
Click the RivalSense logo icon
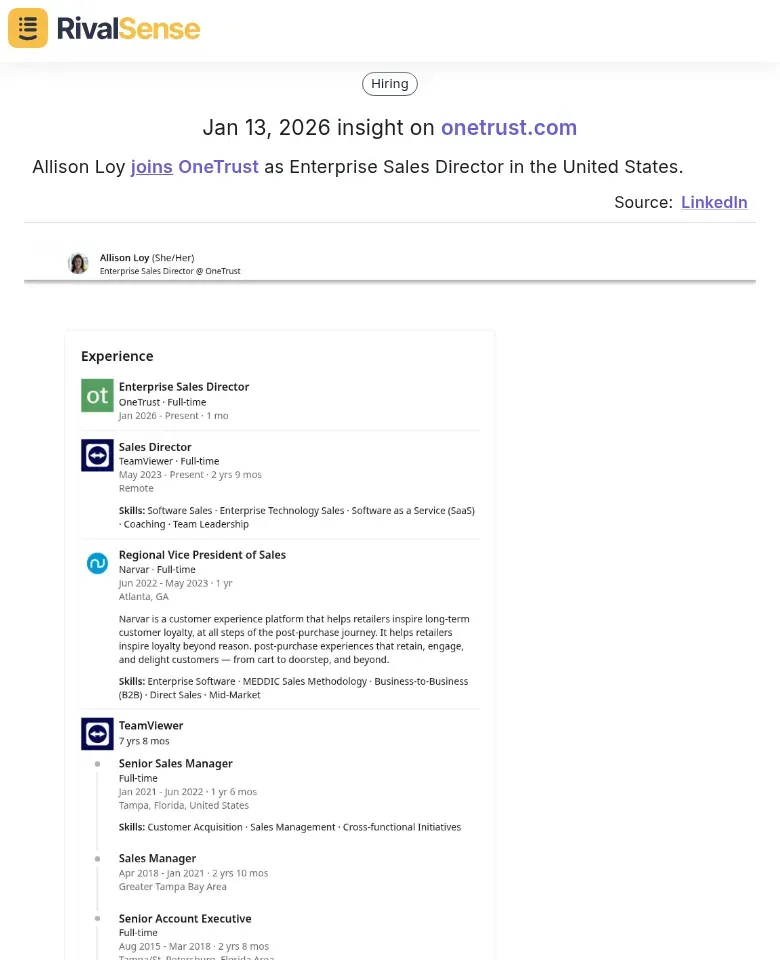click(28, 28)
